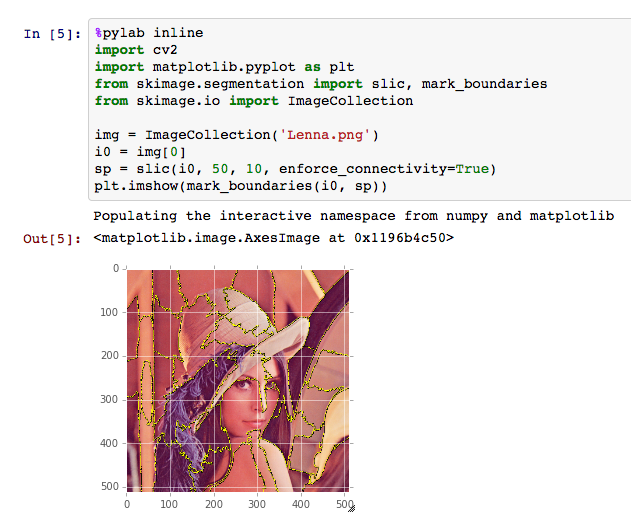
Task: Click the 'import cv2' line
Action: coord(136,50)
